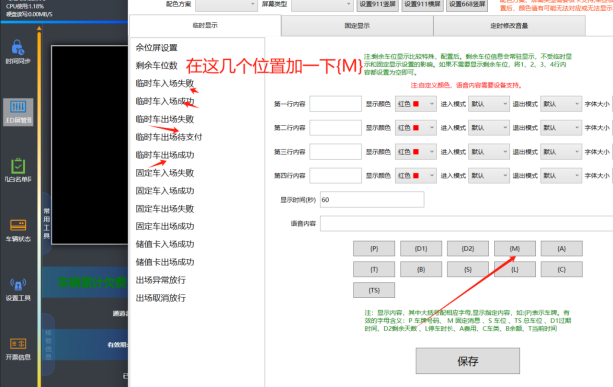The height and width of the screenshot is (387, 613).
Task: Insert the {L} parking duration tag
Action: point(514,269)
